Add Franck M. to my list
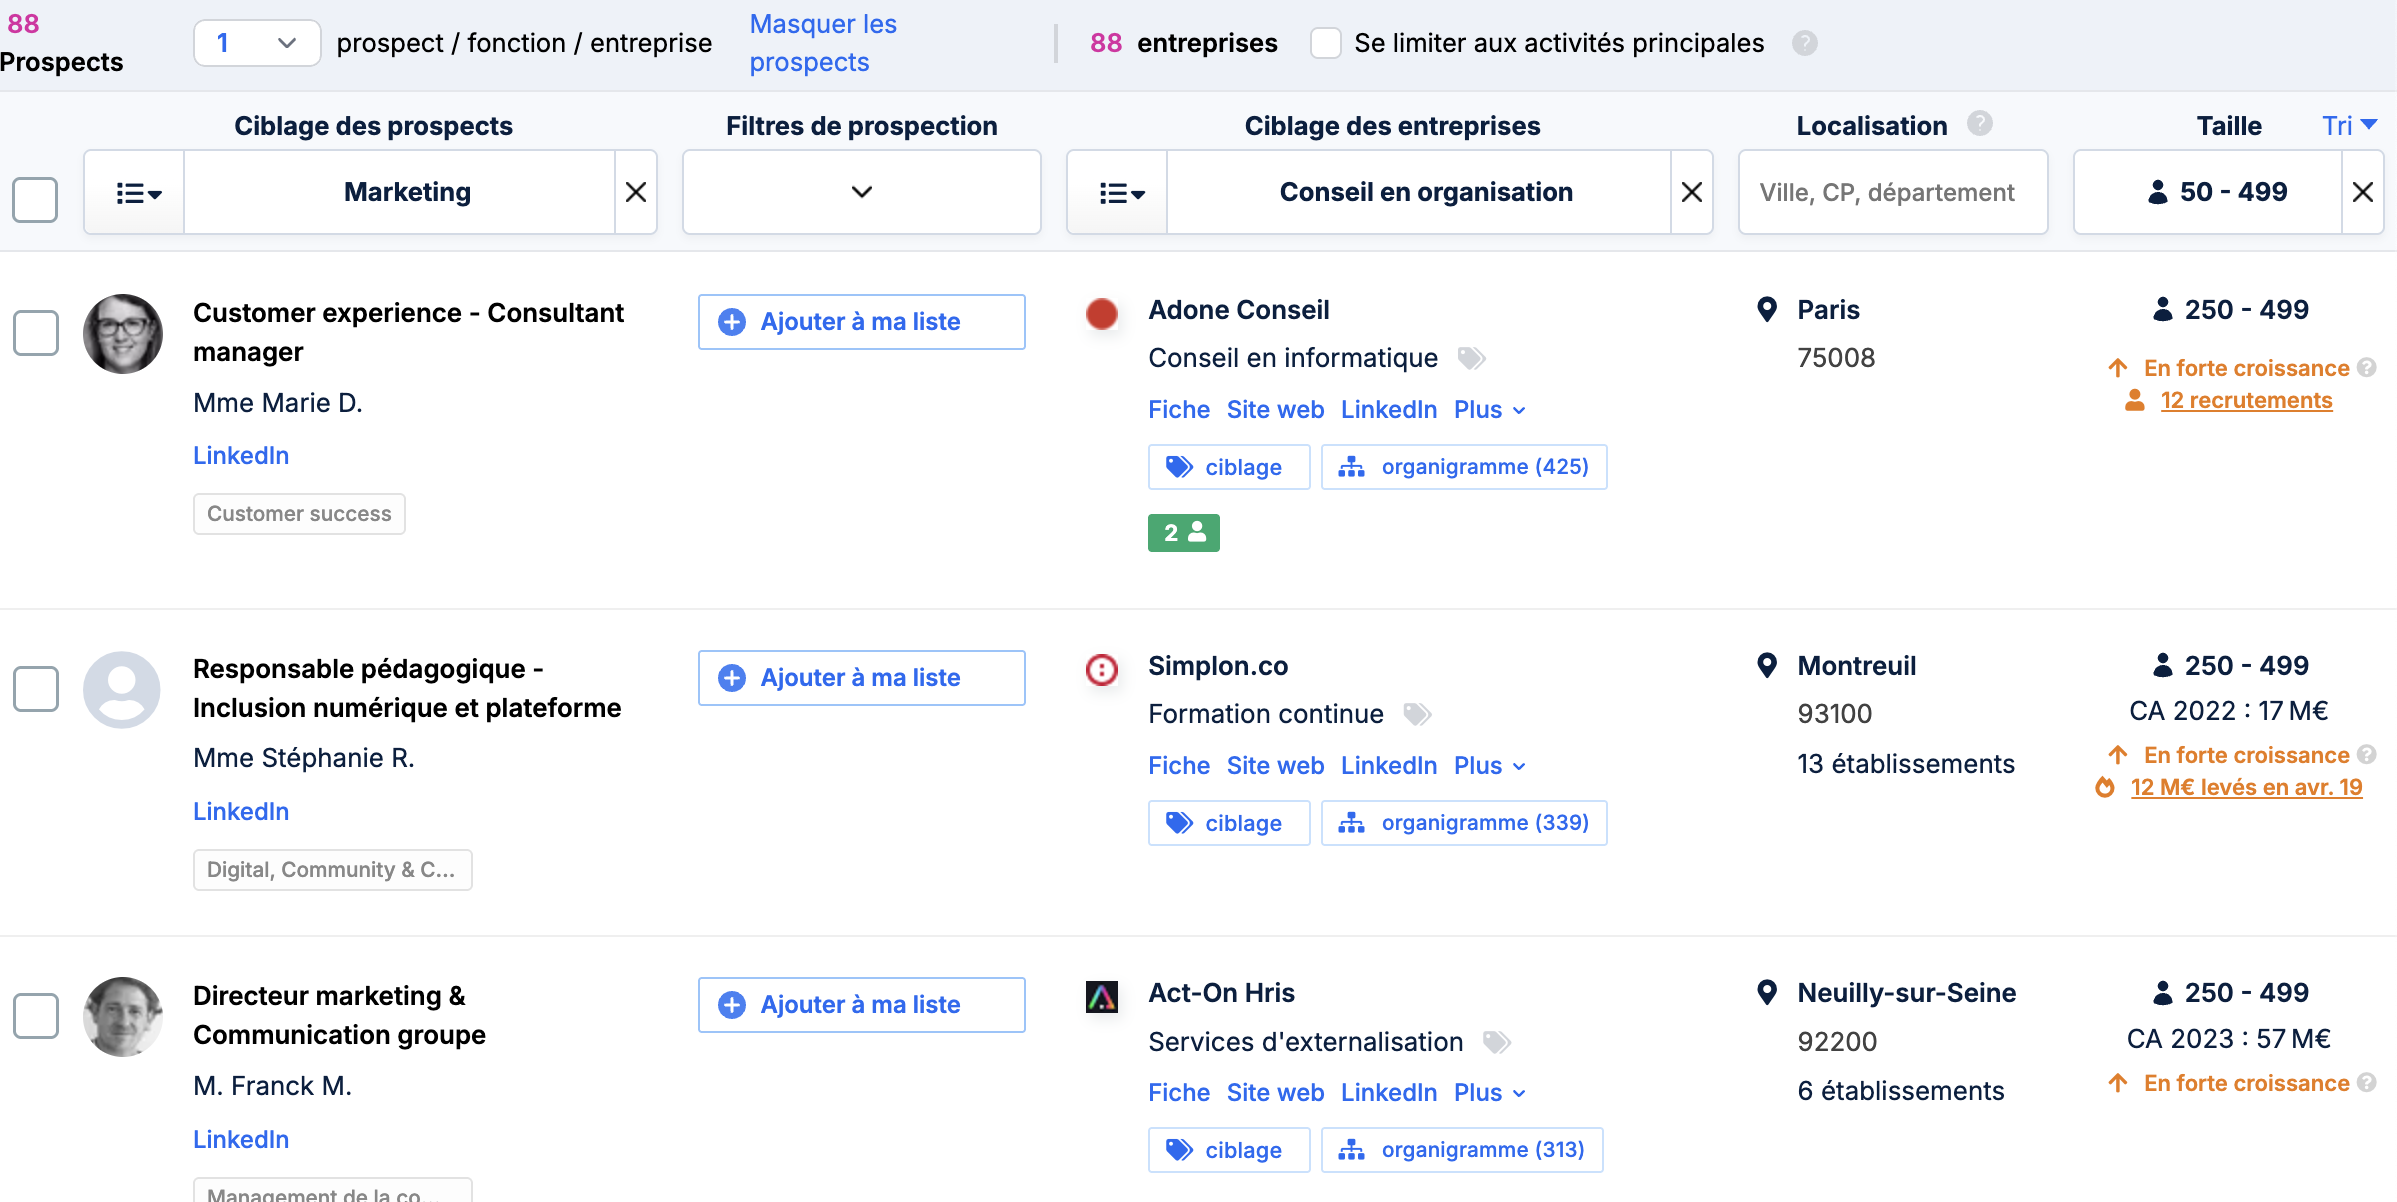The image size is (2397, 1202). coord(861,1005)
